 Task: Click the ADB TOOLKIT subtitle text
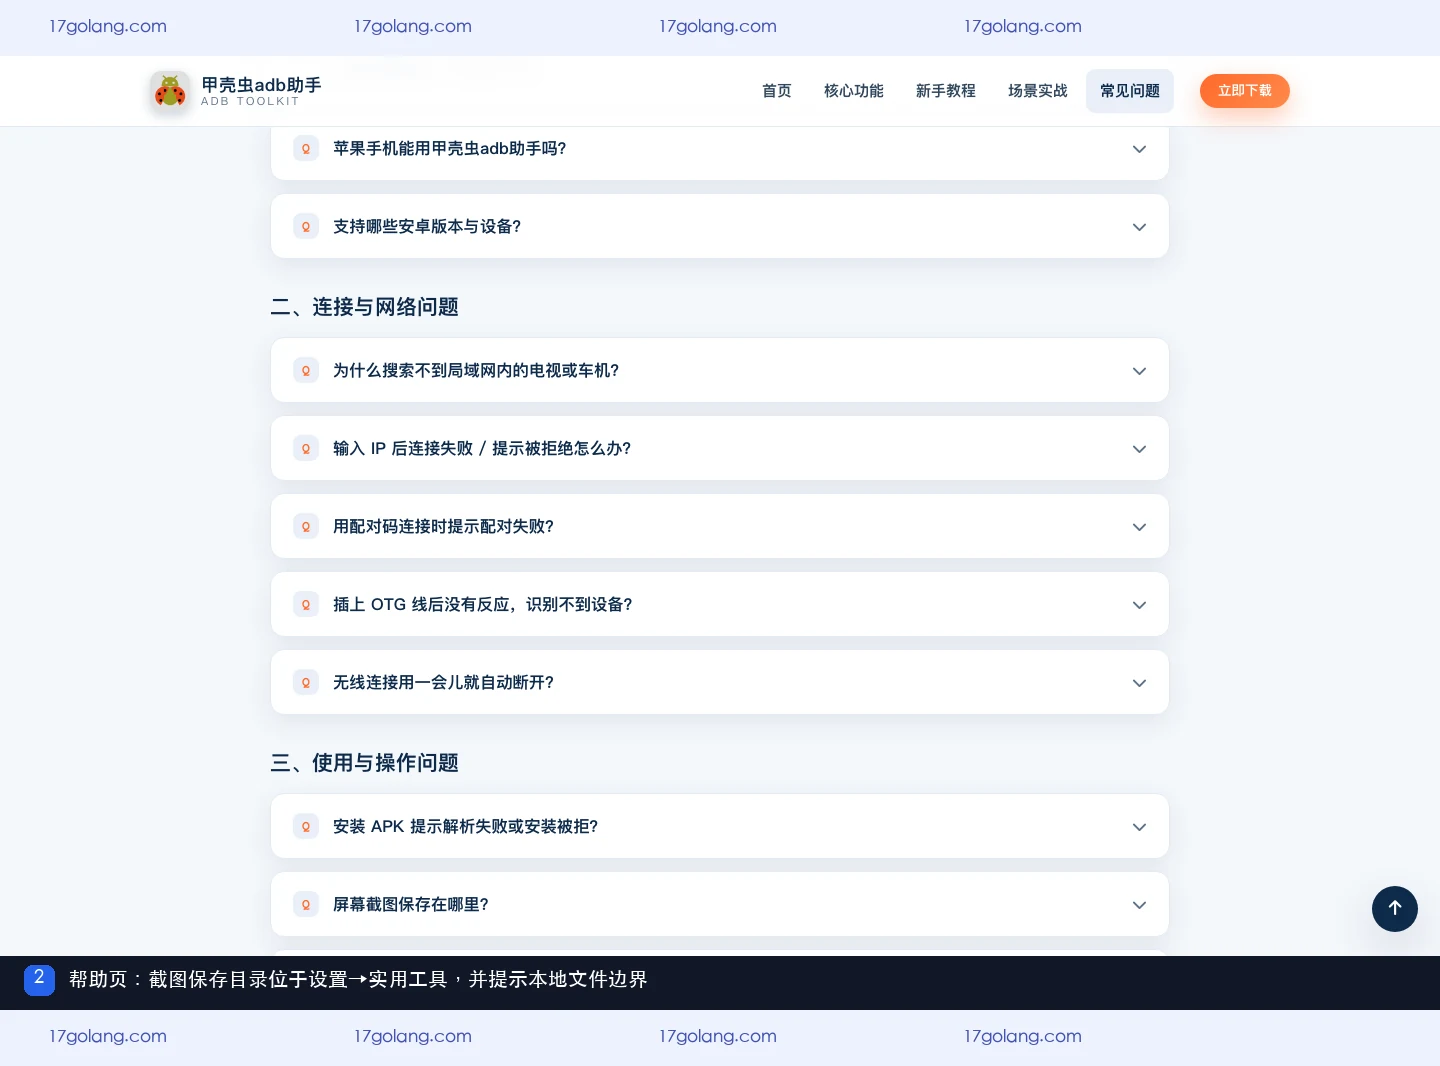[250, 102]
